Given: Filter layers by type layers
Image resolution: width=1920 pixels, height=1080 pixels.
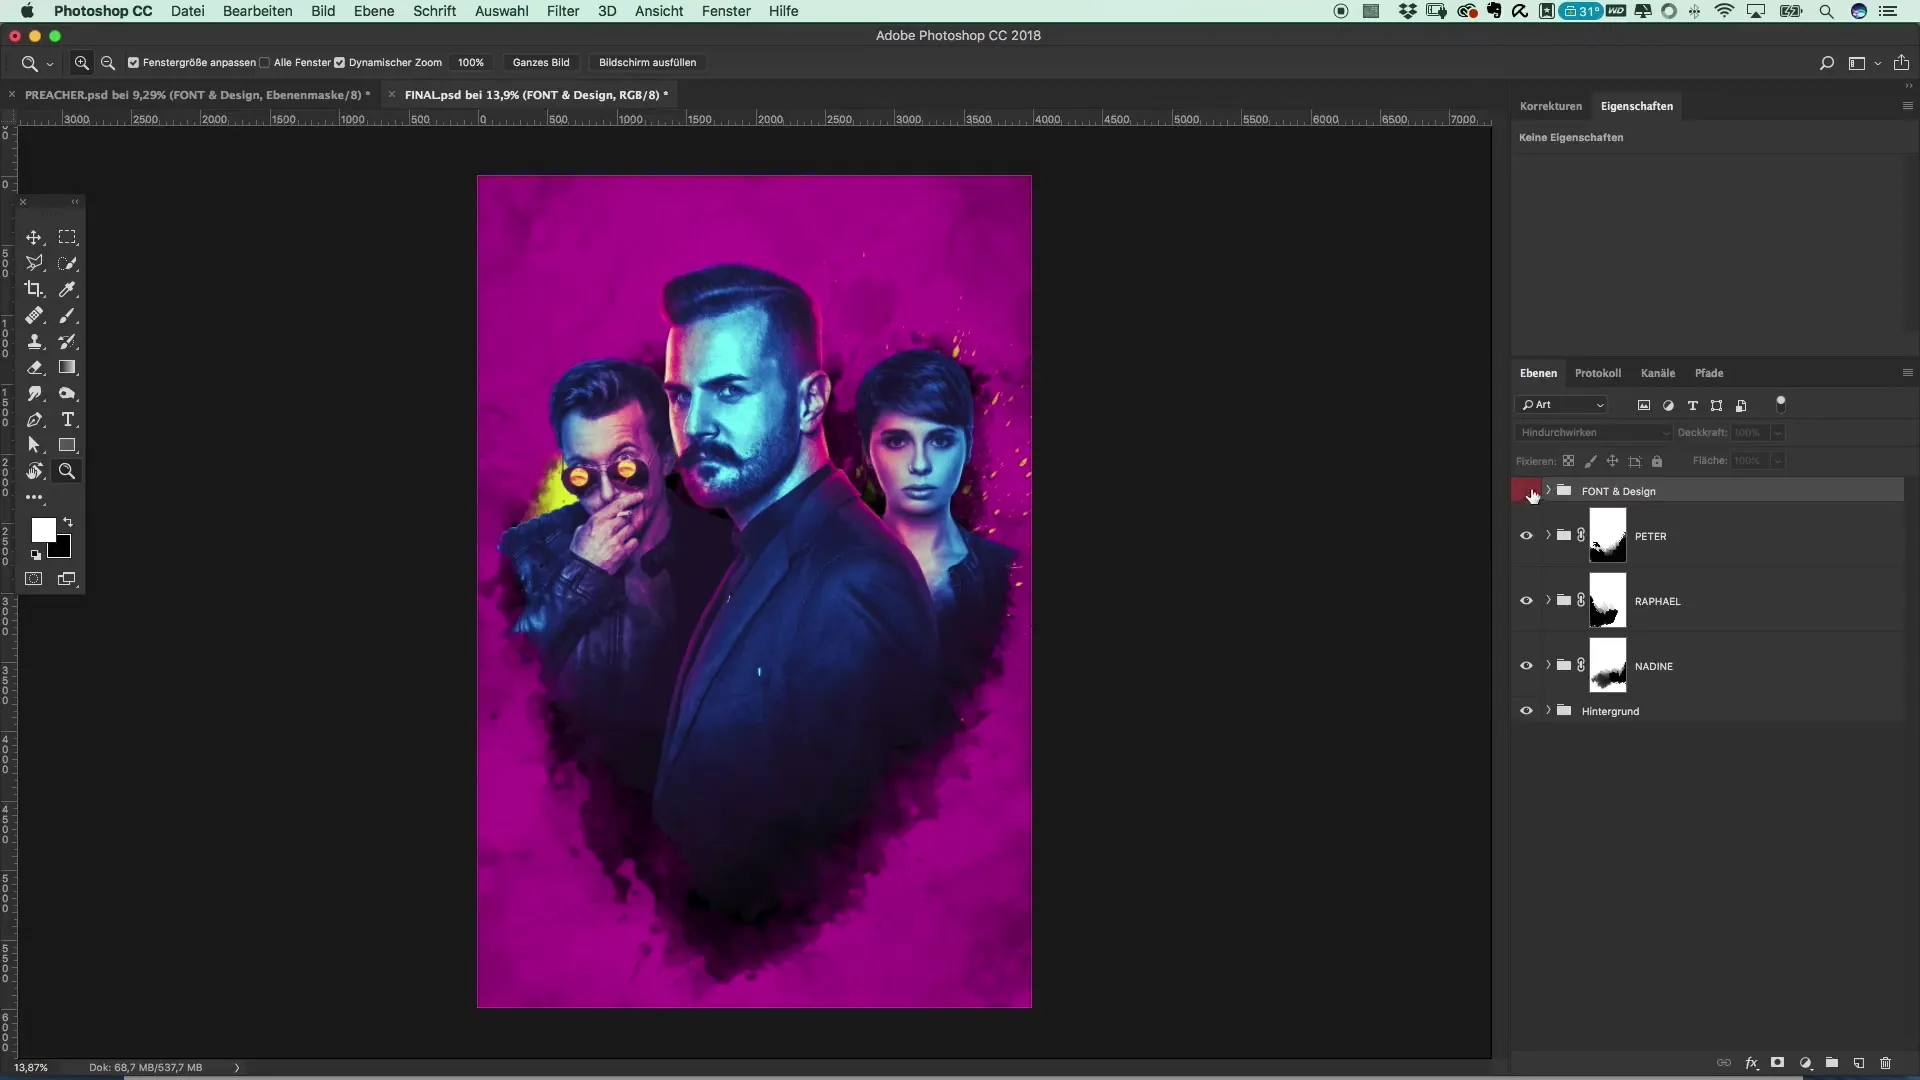Looking at the screenshot, I should pos(1692,406).
